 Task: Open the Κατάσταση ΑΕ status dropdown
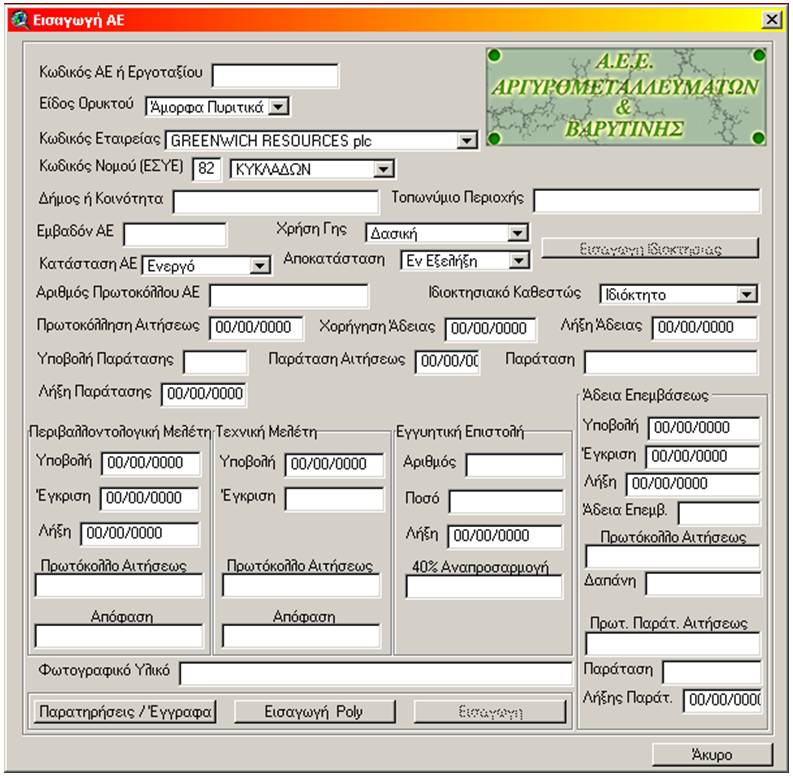coord(260,265)
